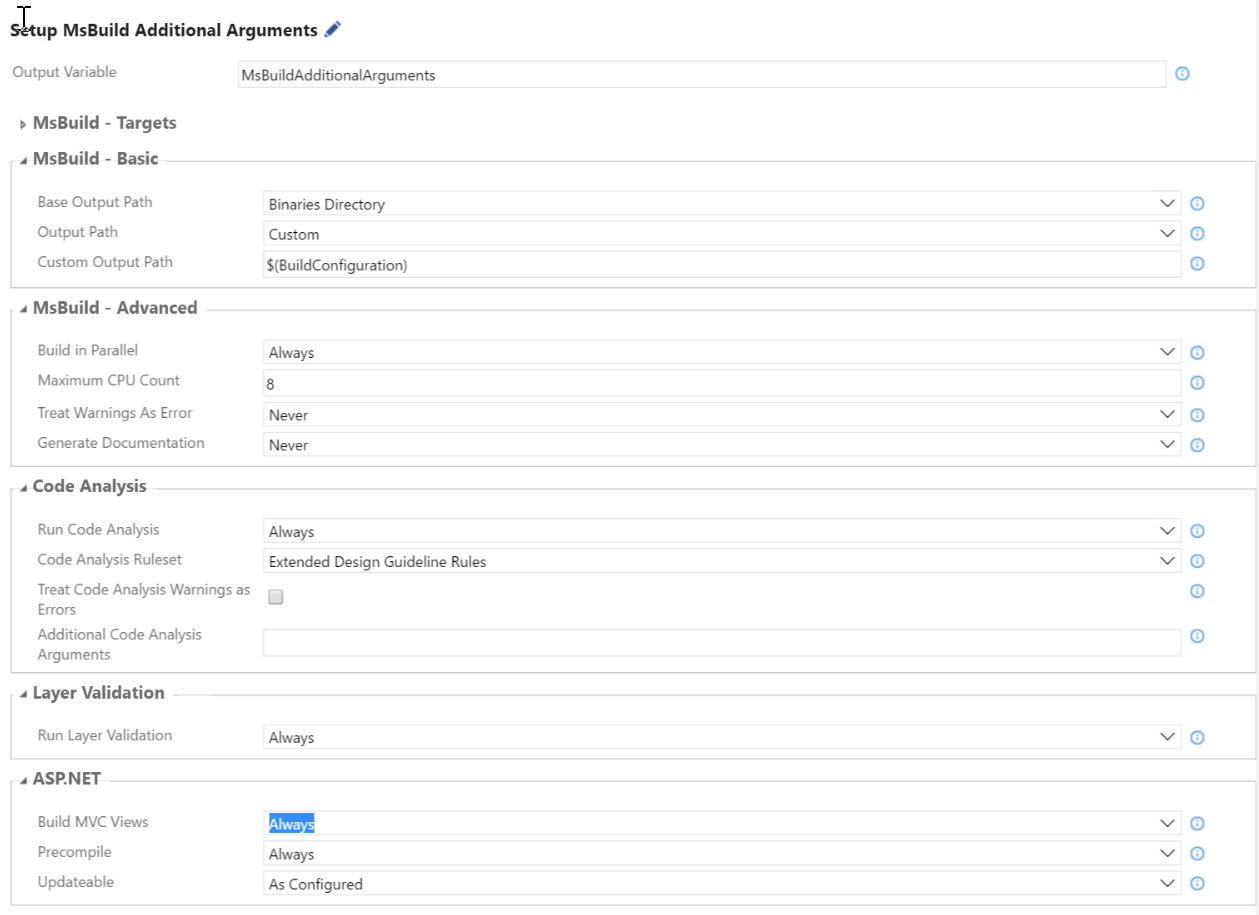Open the Base Output Path dropdown
Image resolution: width=1259 pixels, height=915 pixels.
[1166, 203]
